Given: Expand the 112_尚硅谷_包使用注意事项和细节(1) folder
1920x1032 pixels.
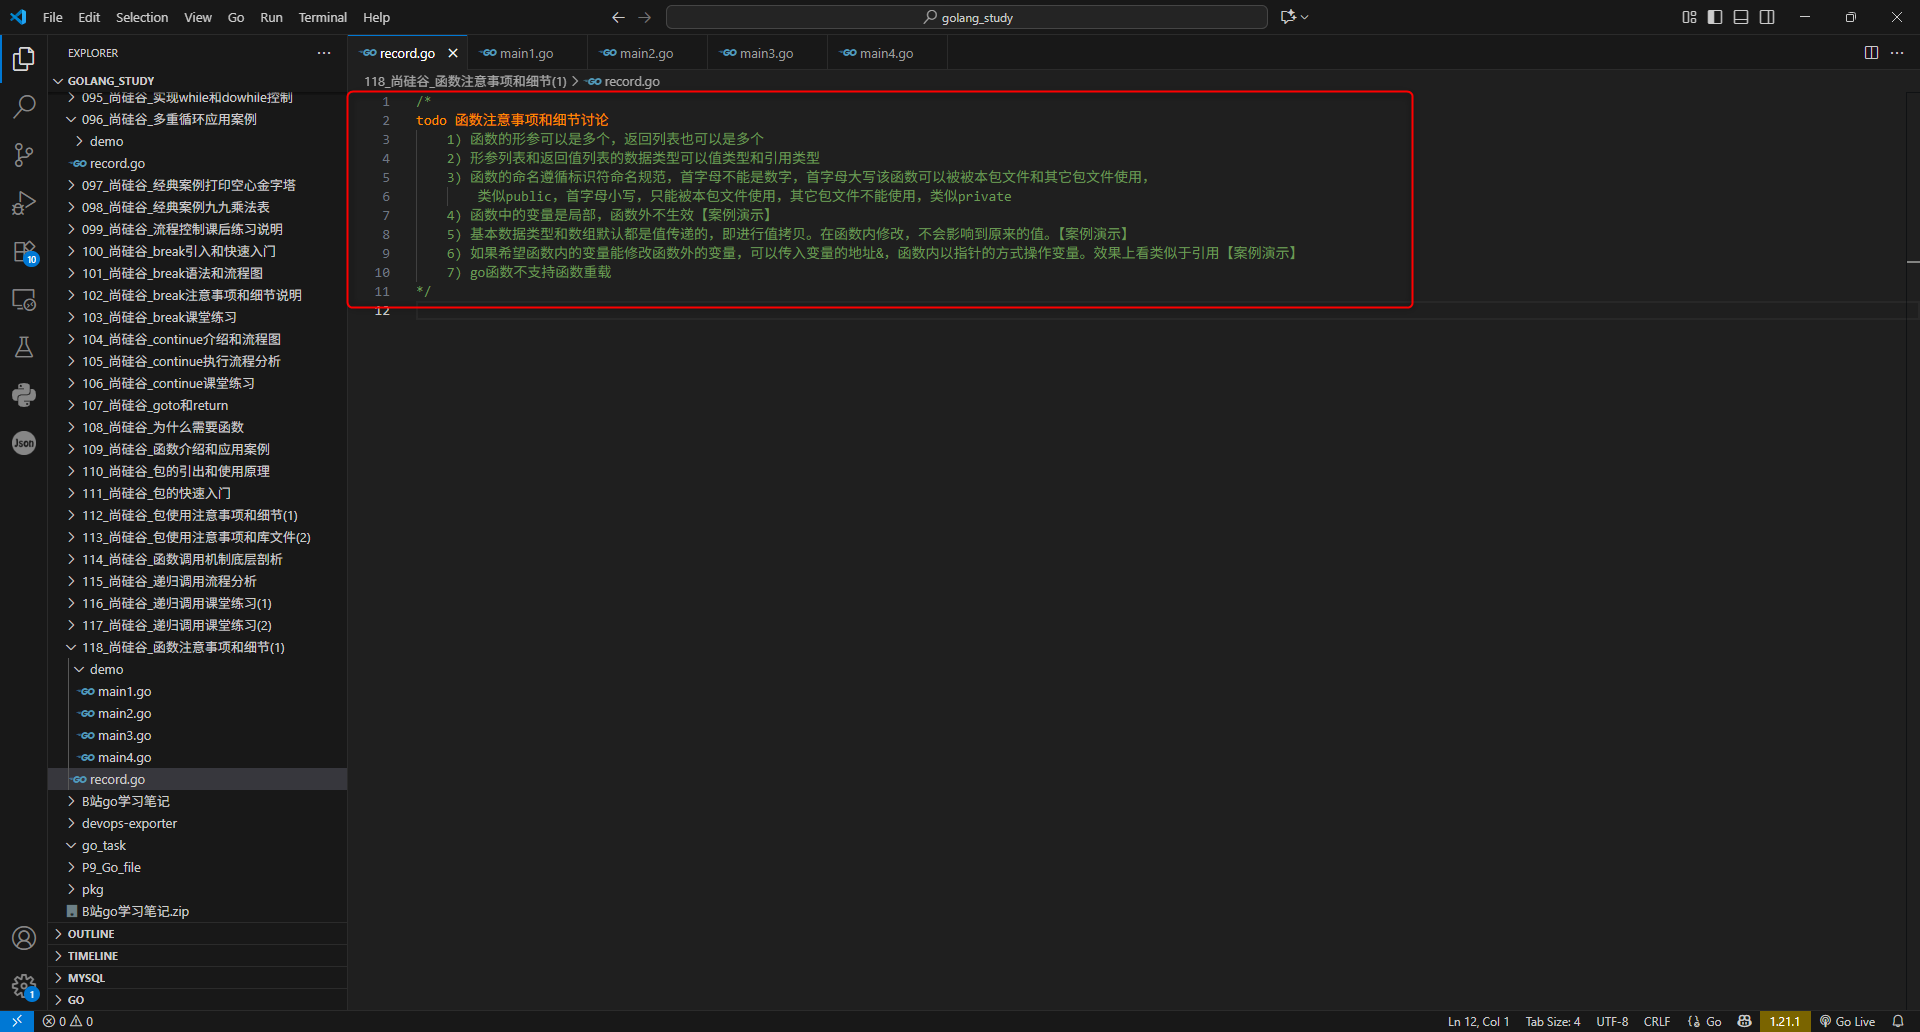Looking at the screenshot, I should pos(198,515).
